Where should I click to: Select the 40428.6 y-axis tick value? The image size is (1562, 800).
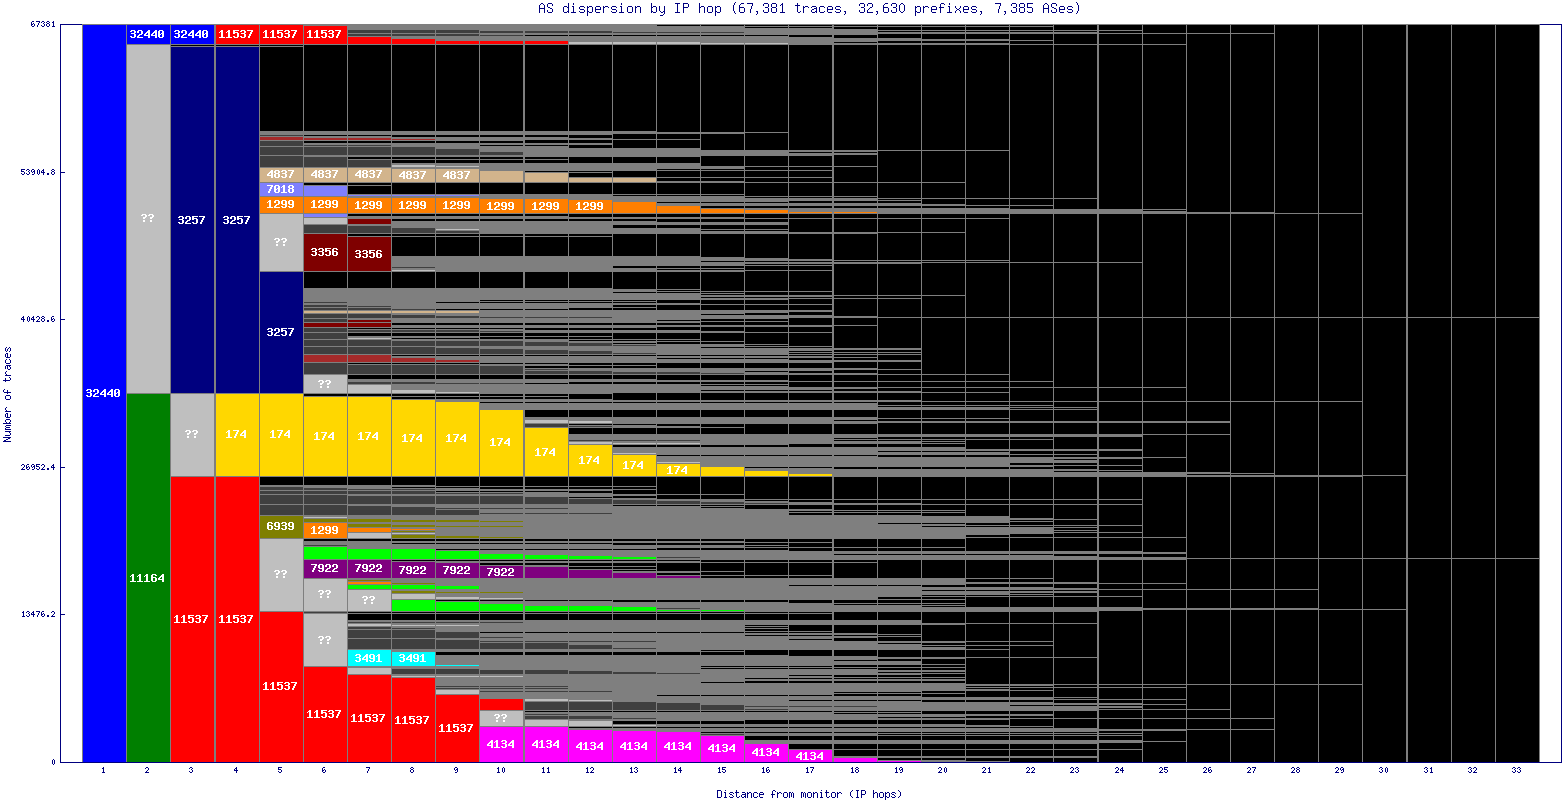(39, 319)
